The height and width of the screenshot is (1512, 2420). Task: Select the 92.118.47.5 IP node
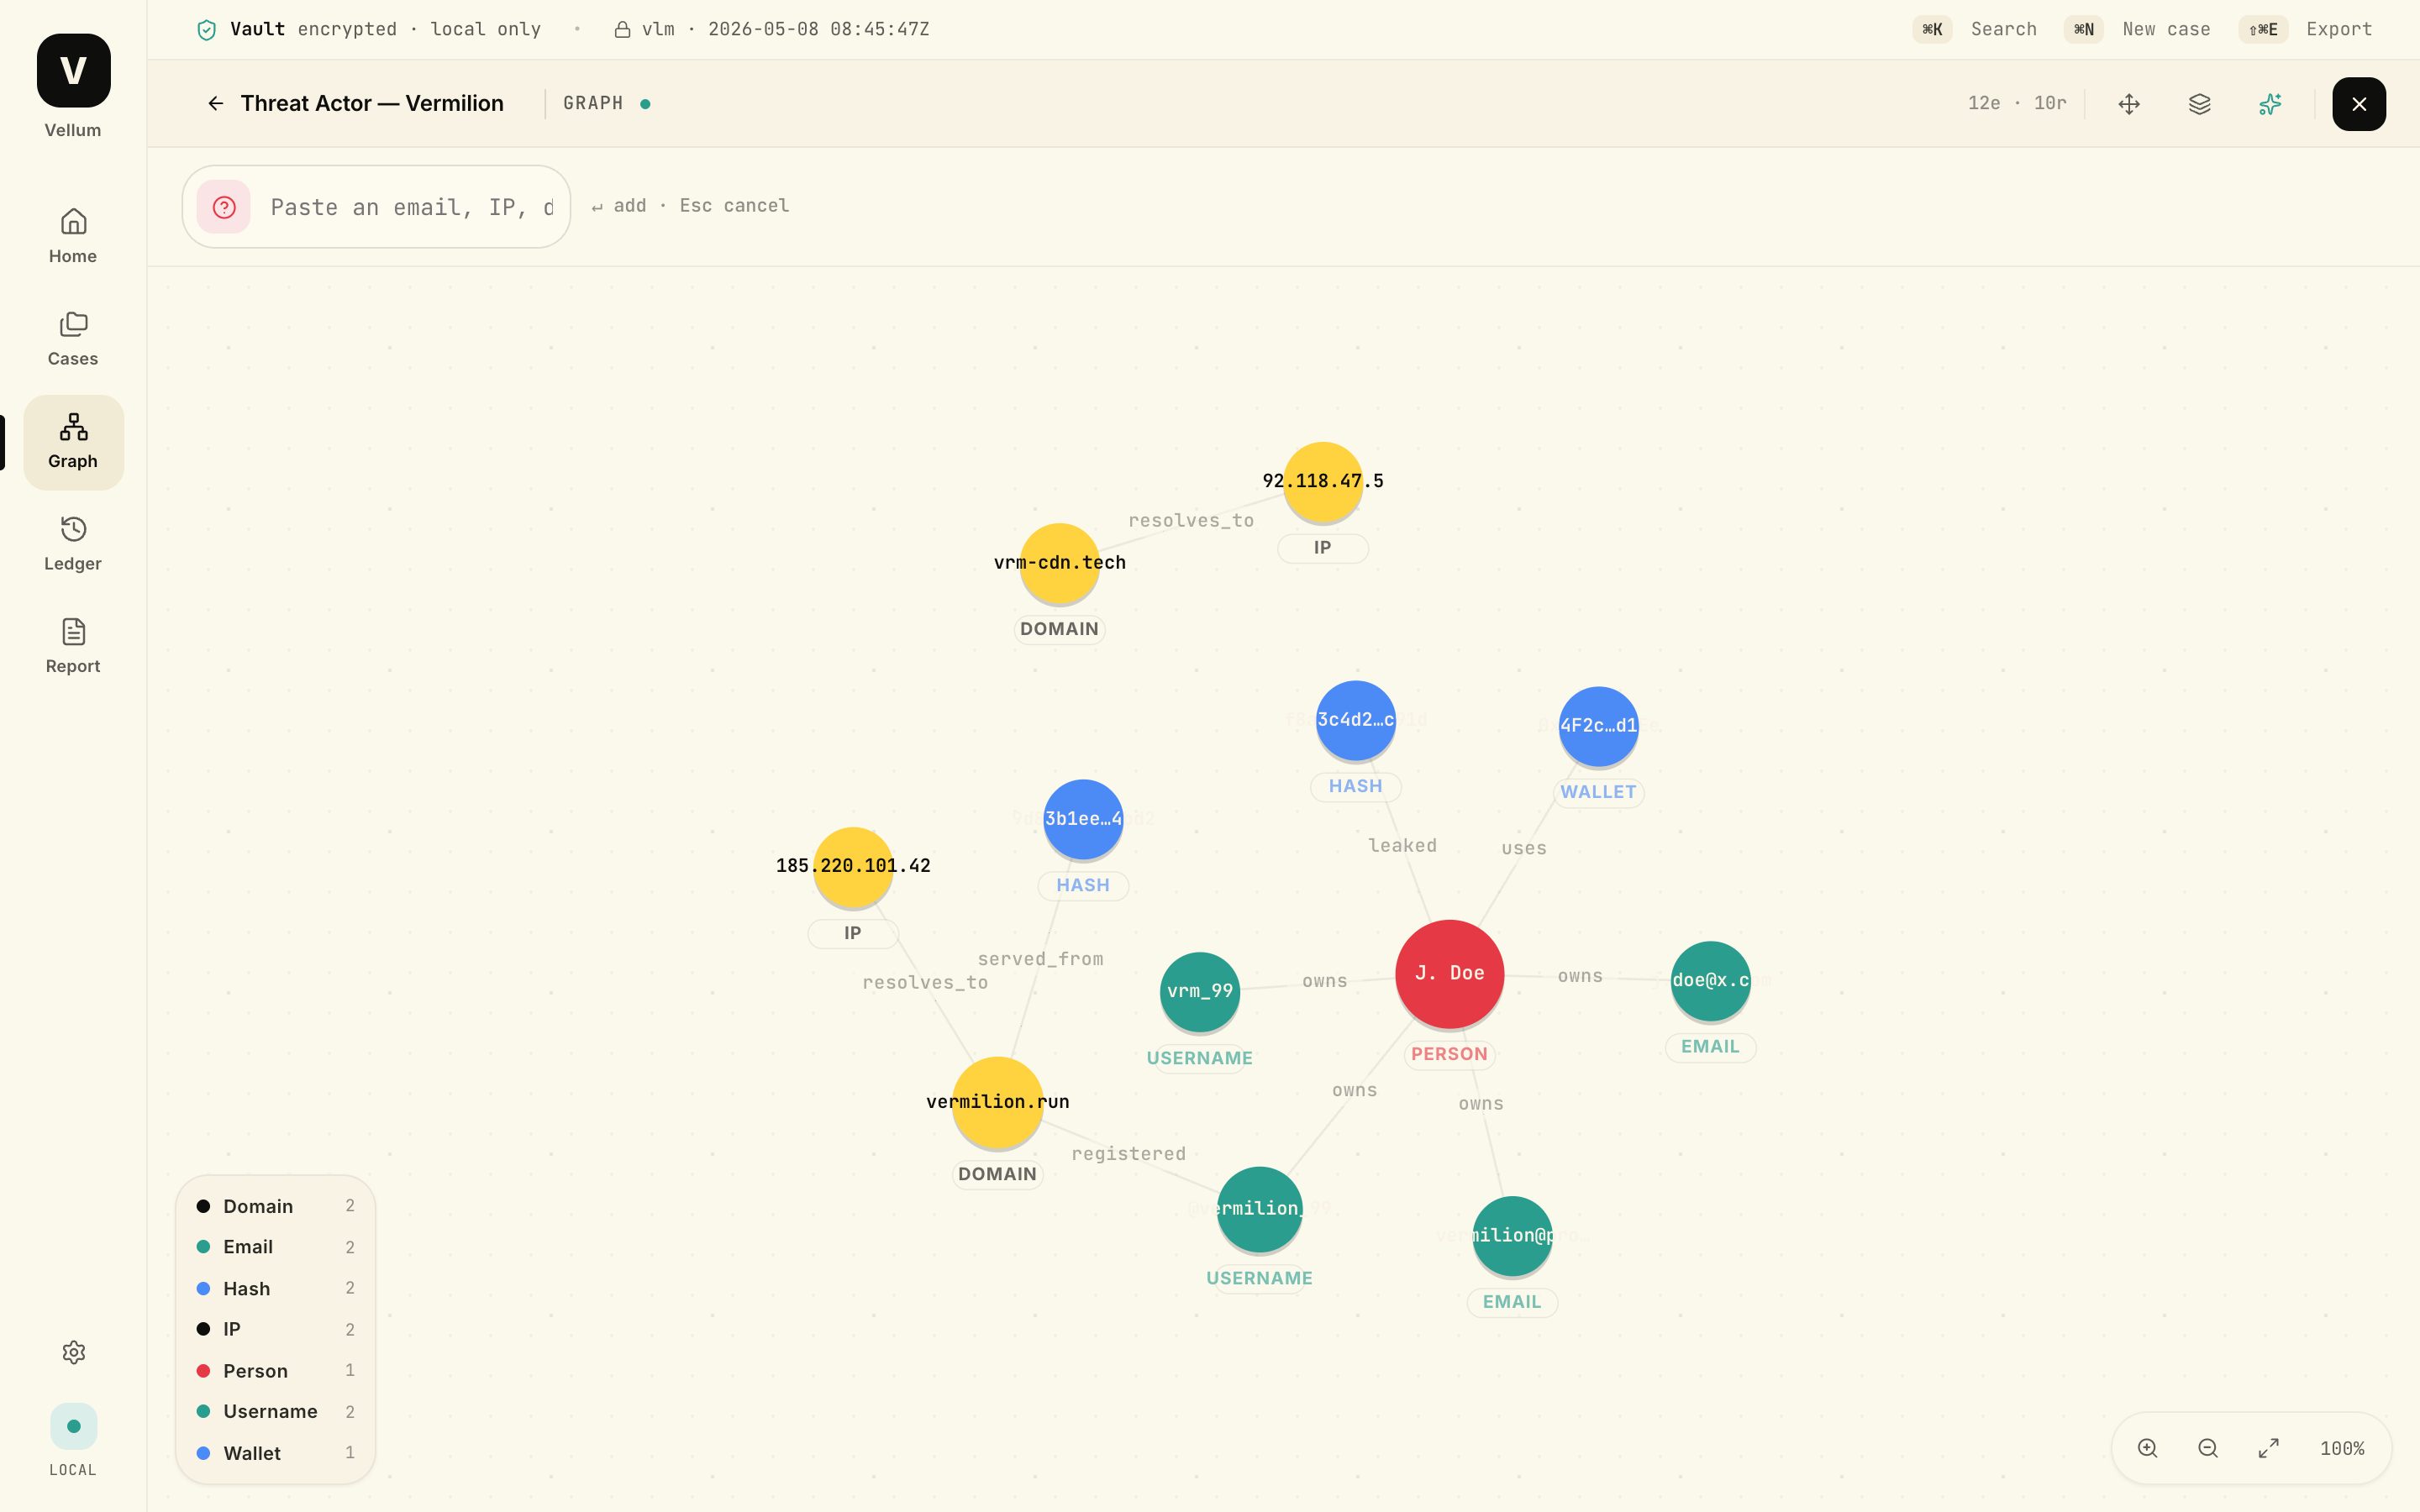click(1323, 481)
